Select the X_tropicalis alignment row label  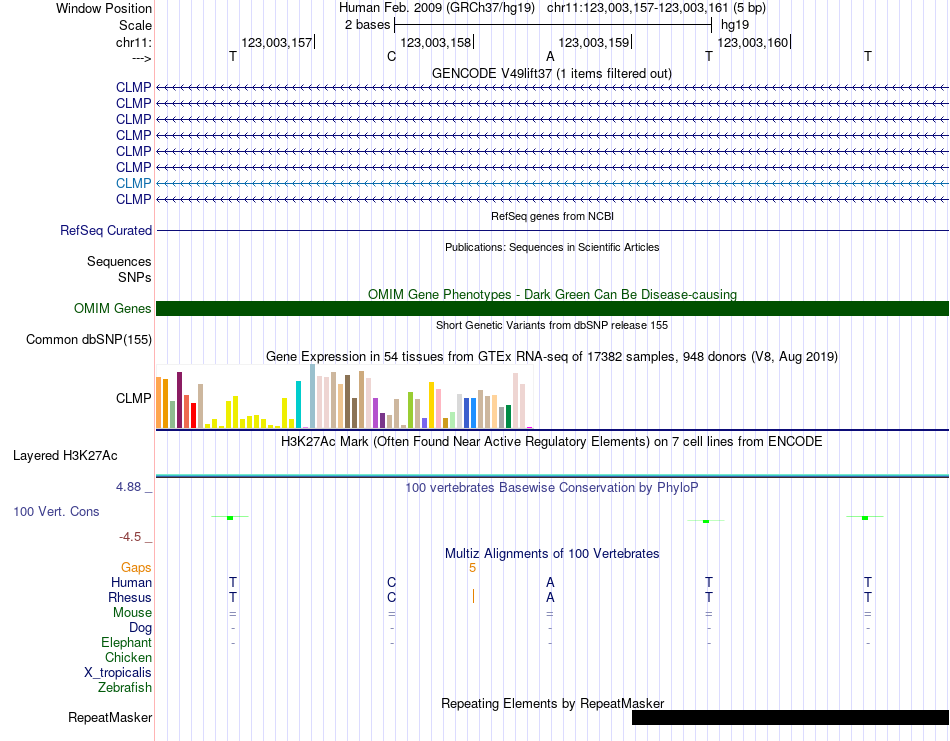[118, 673]
